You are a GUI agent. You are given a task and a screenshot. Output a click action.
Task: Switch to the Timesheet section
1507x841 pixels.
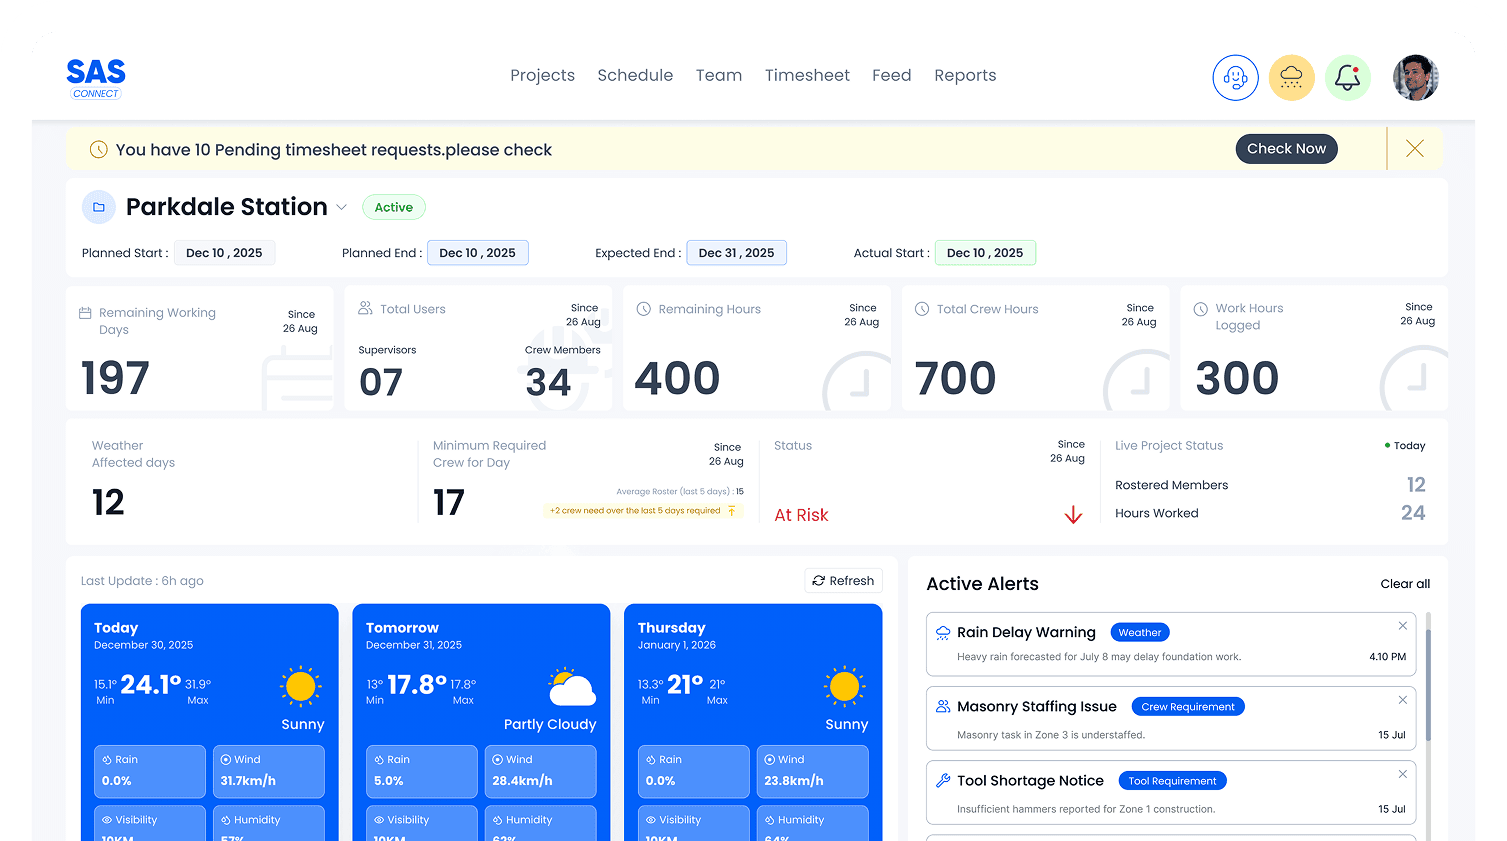[x=806, y=75]
